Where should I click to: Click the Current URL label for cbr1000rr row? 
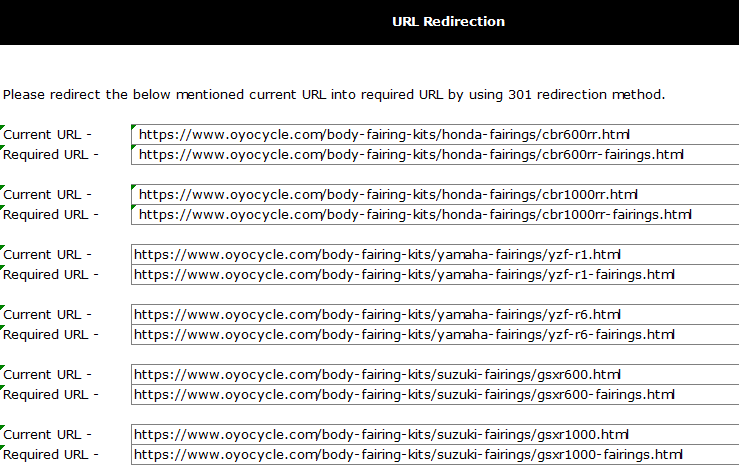point(47,195)
